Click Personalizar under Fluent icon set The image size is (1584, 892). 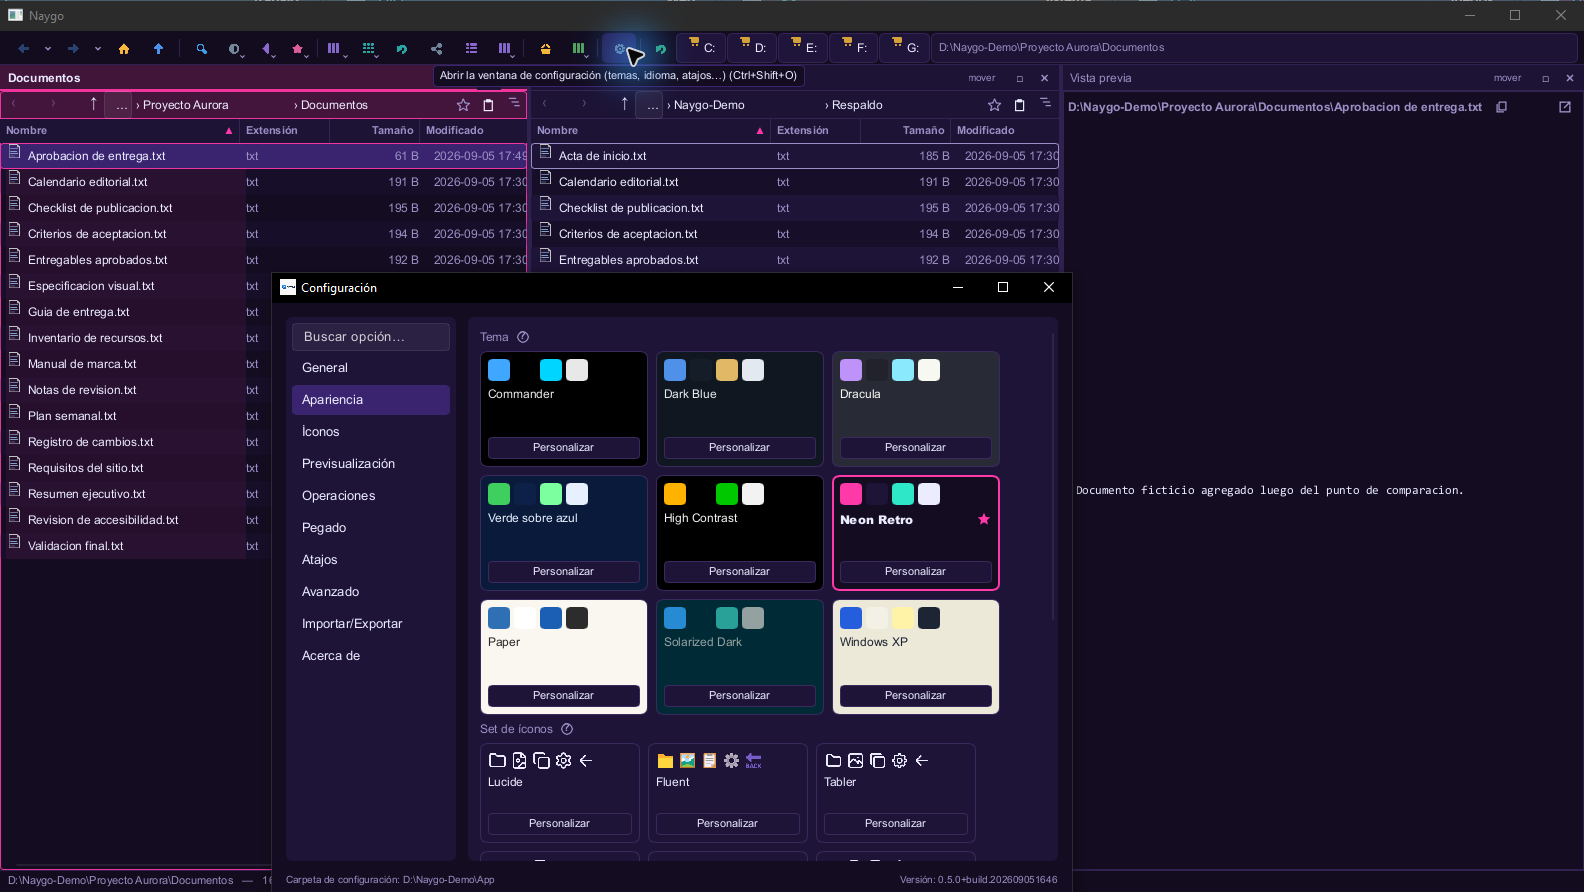(x=727, y=823)
